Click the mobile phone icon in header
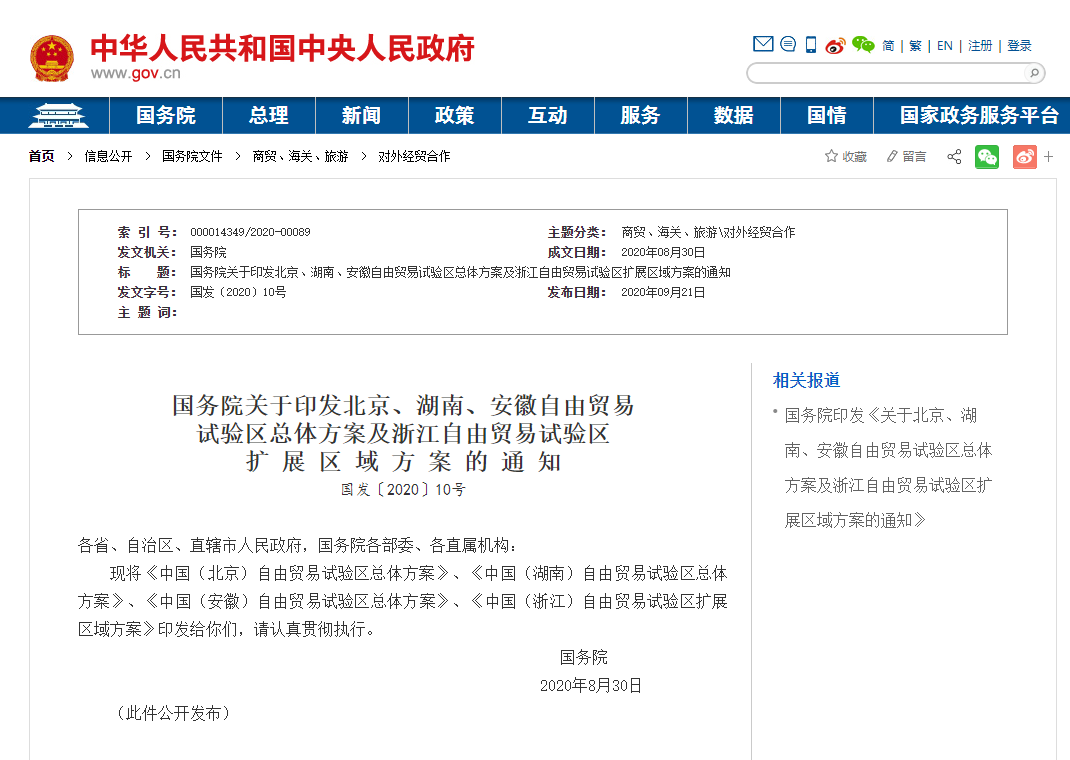Screen dimensions: 1070x760 point(811,45)
